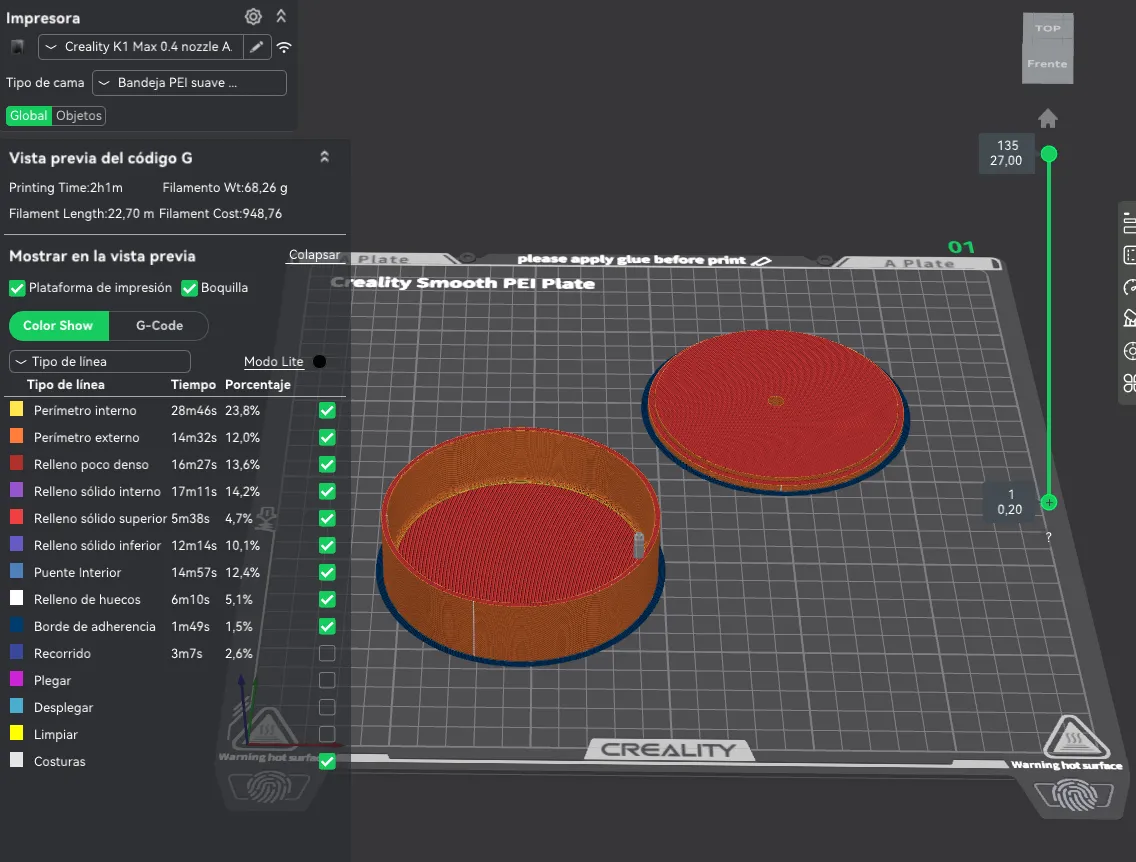
Task: Click the TOP face of view cube
Action: coord(1048,28)
